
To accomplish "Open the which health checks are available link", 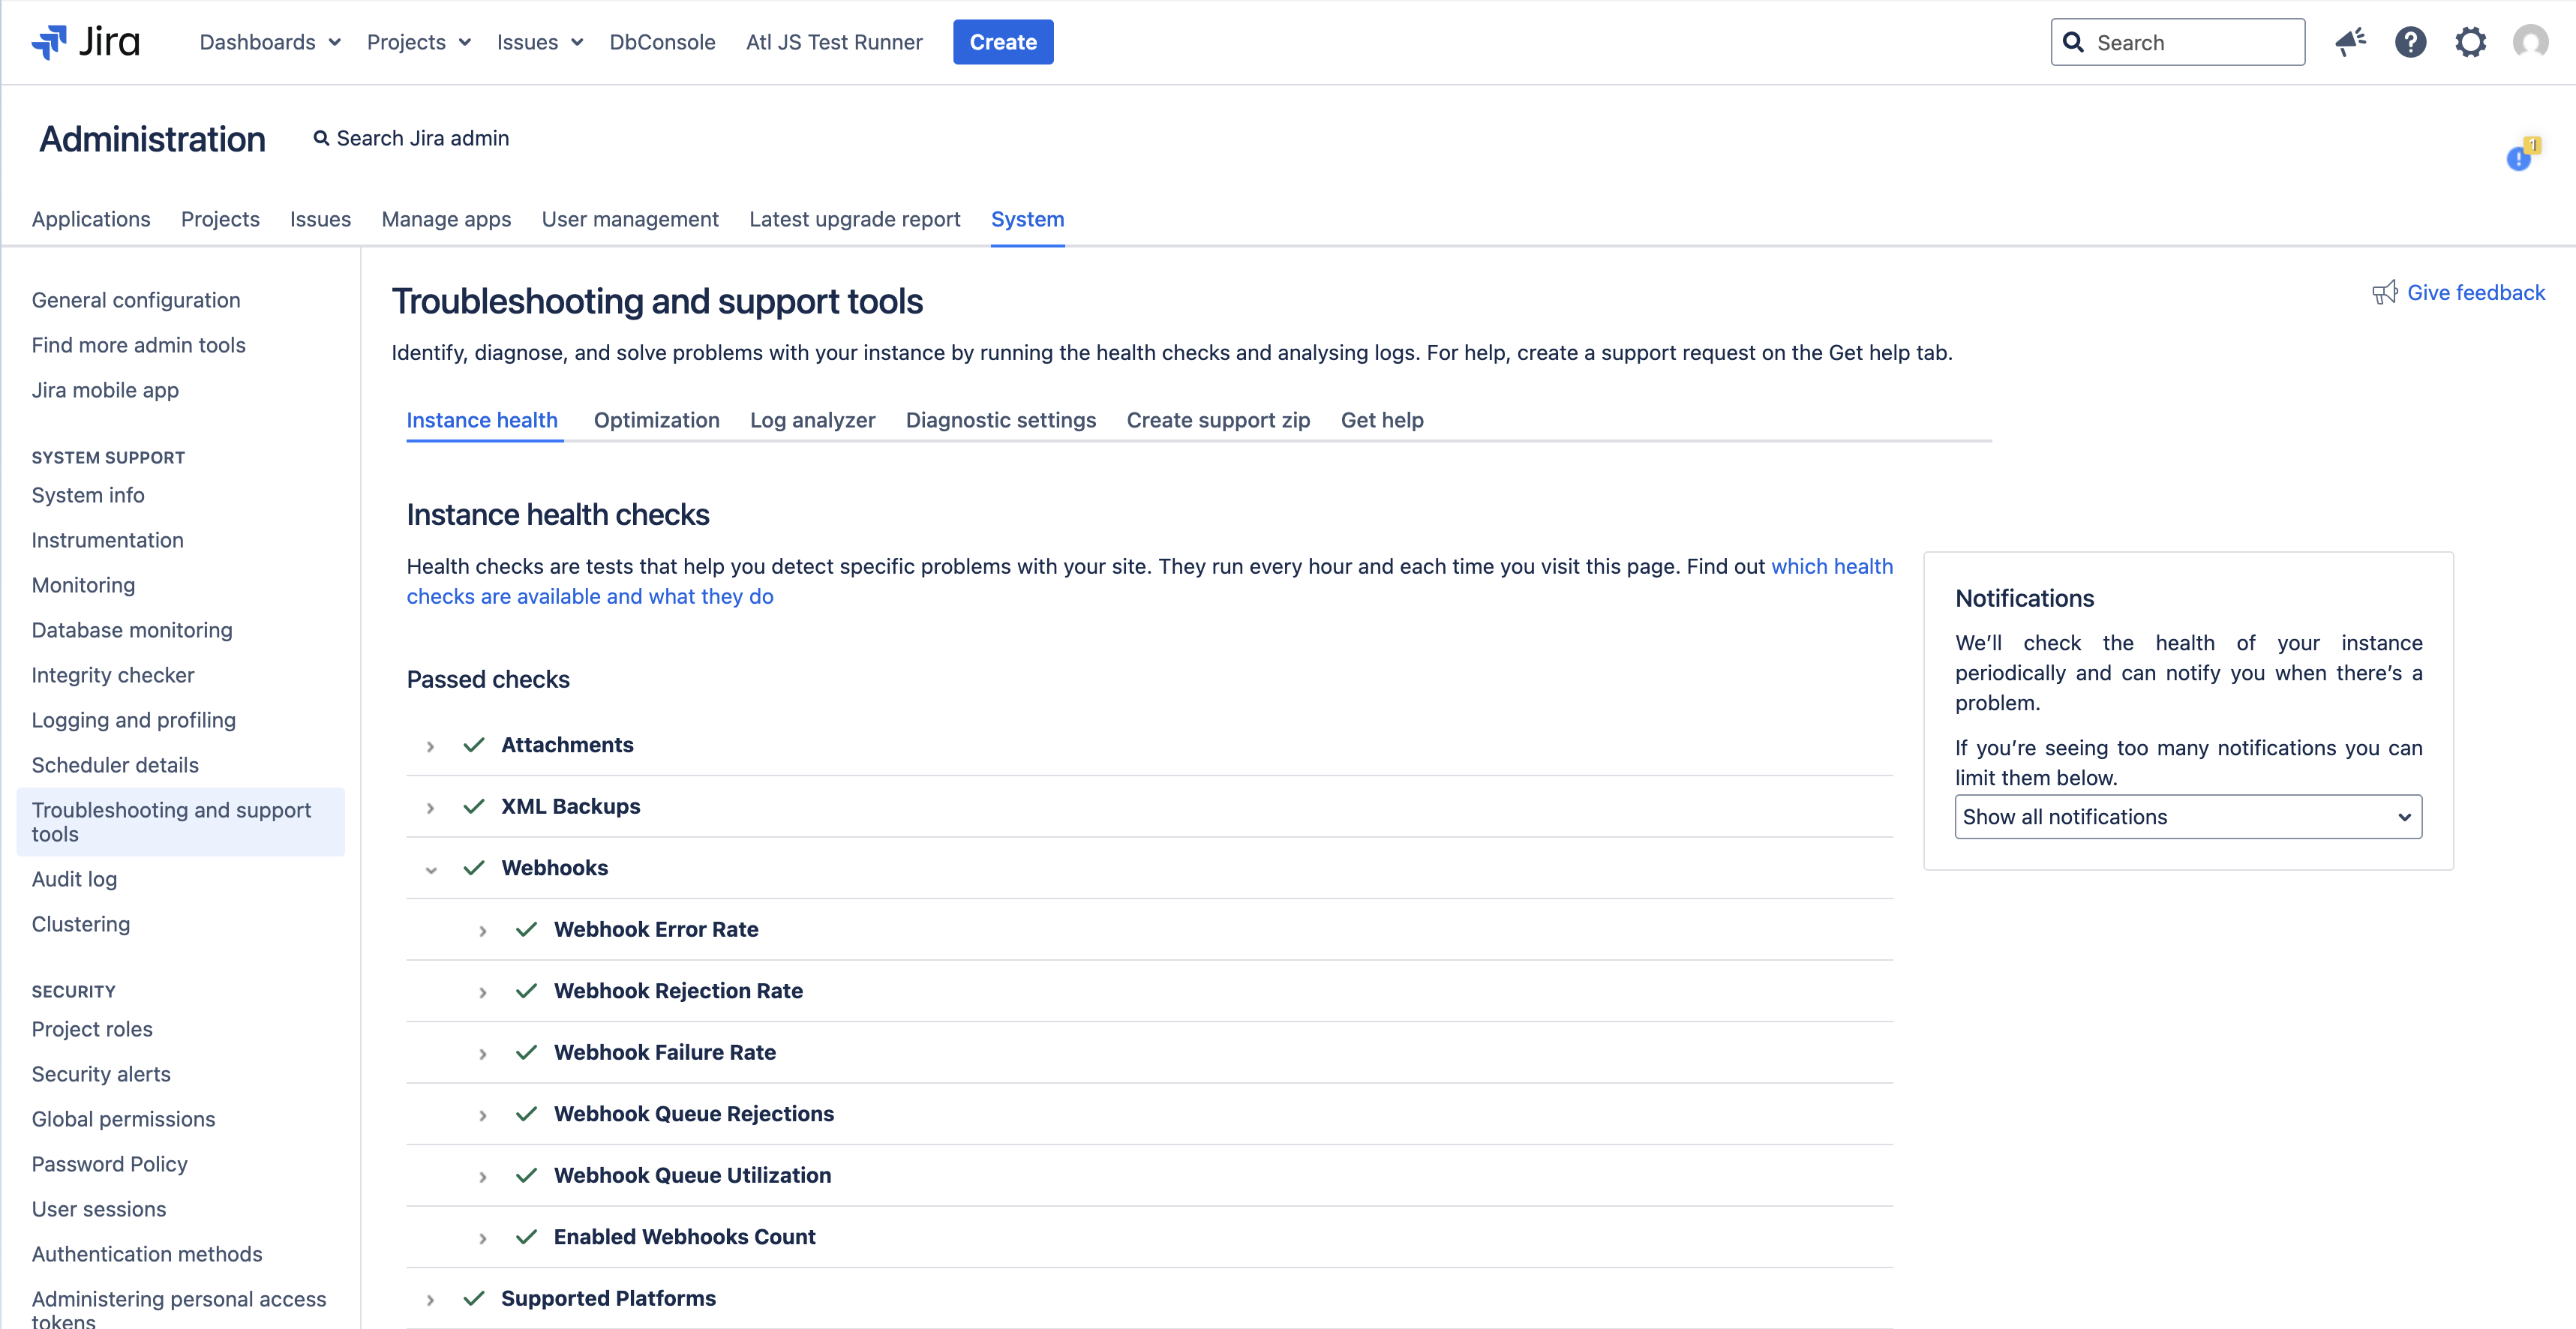I will pos(1831,566).
